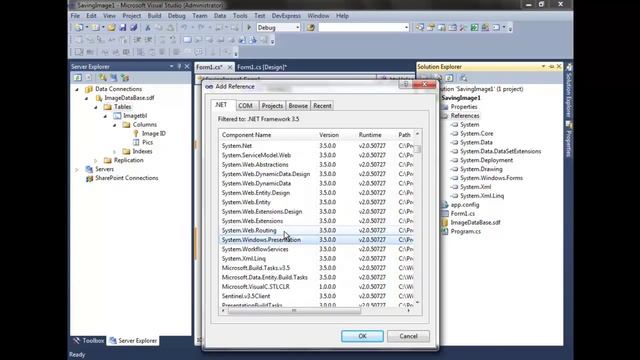This screenshot has width=640, height=360.
Task: Collapse the Imagetbl table node
Action: [x=105, y=116]
